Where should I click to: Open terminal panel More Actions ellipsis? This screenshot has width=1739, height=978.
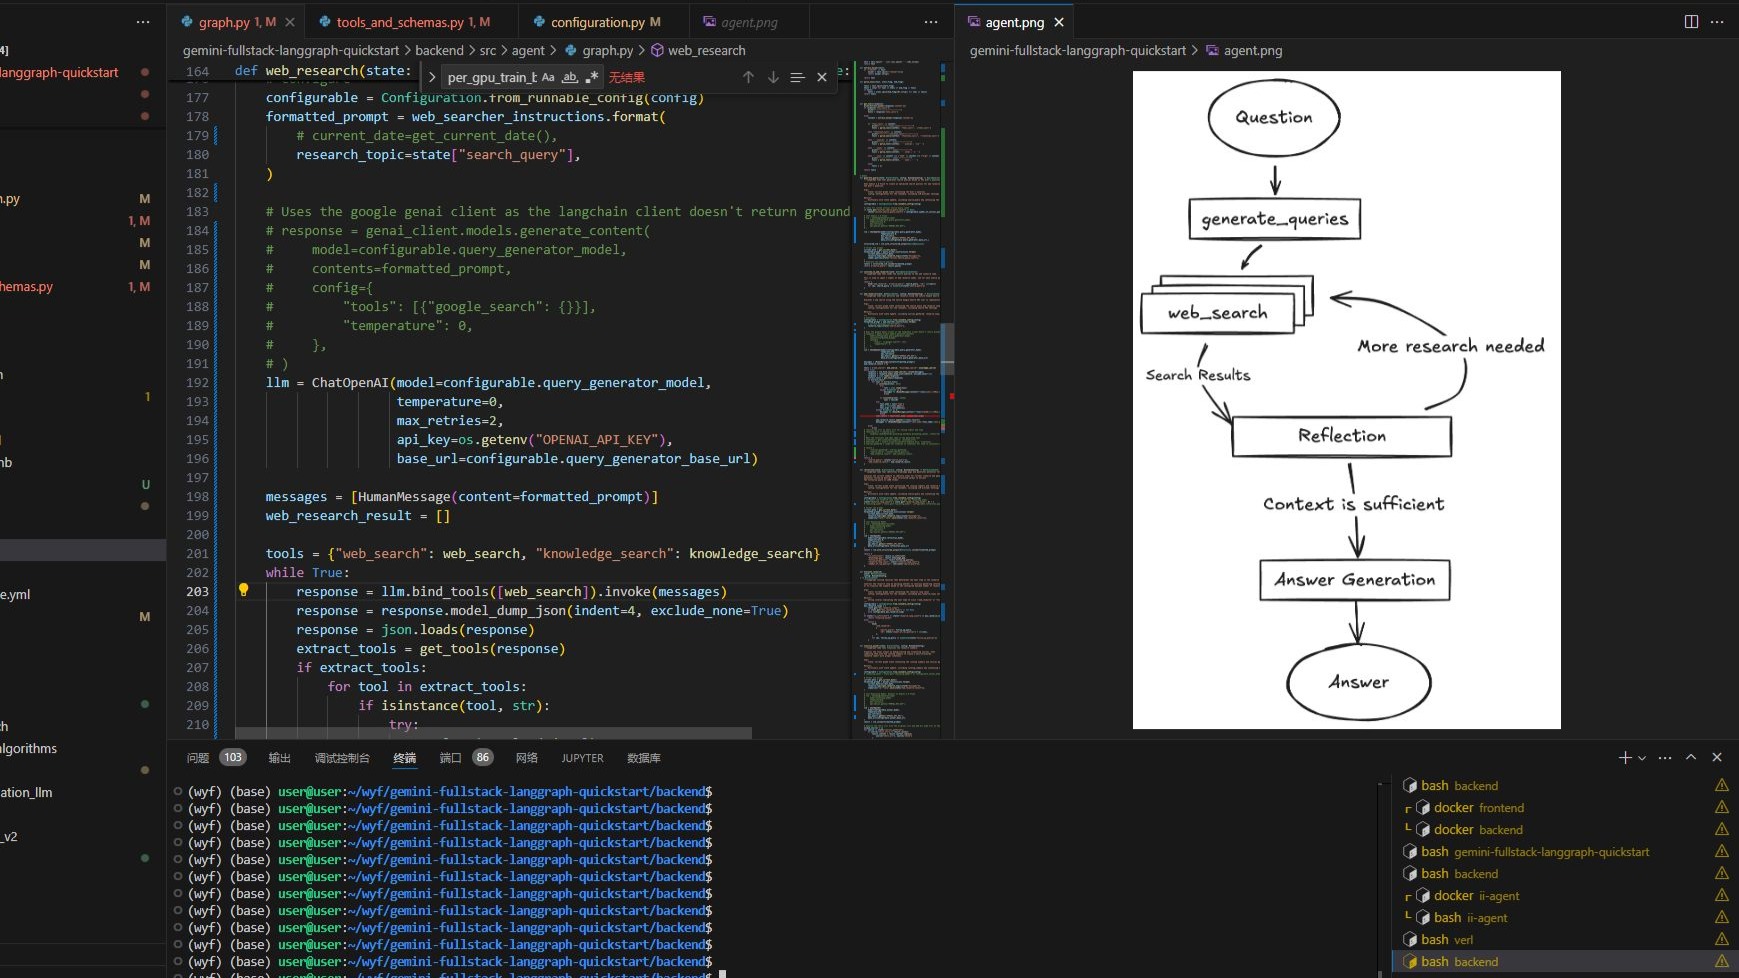pyautogui.click(x=1665, y=757)
